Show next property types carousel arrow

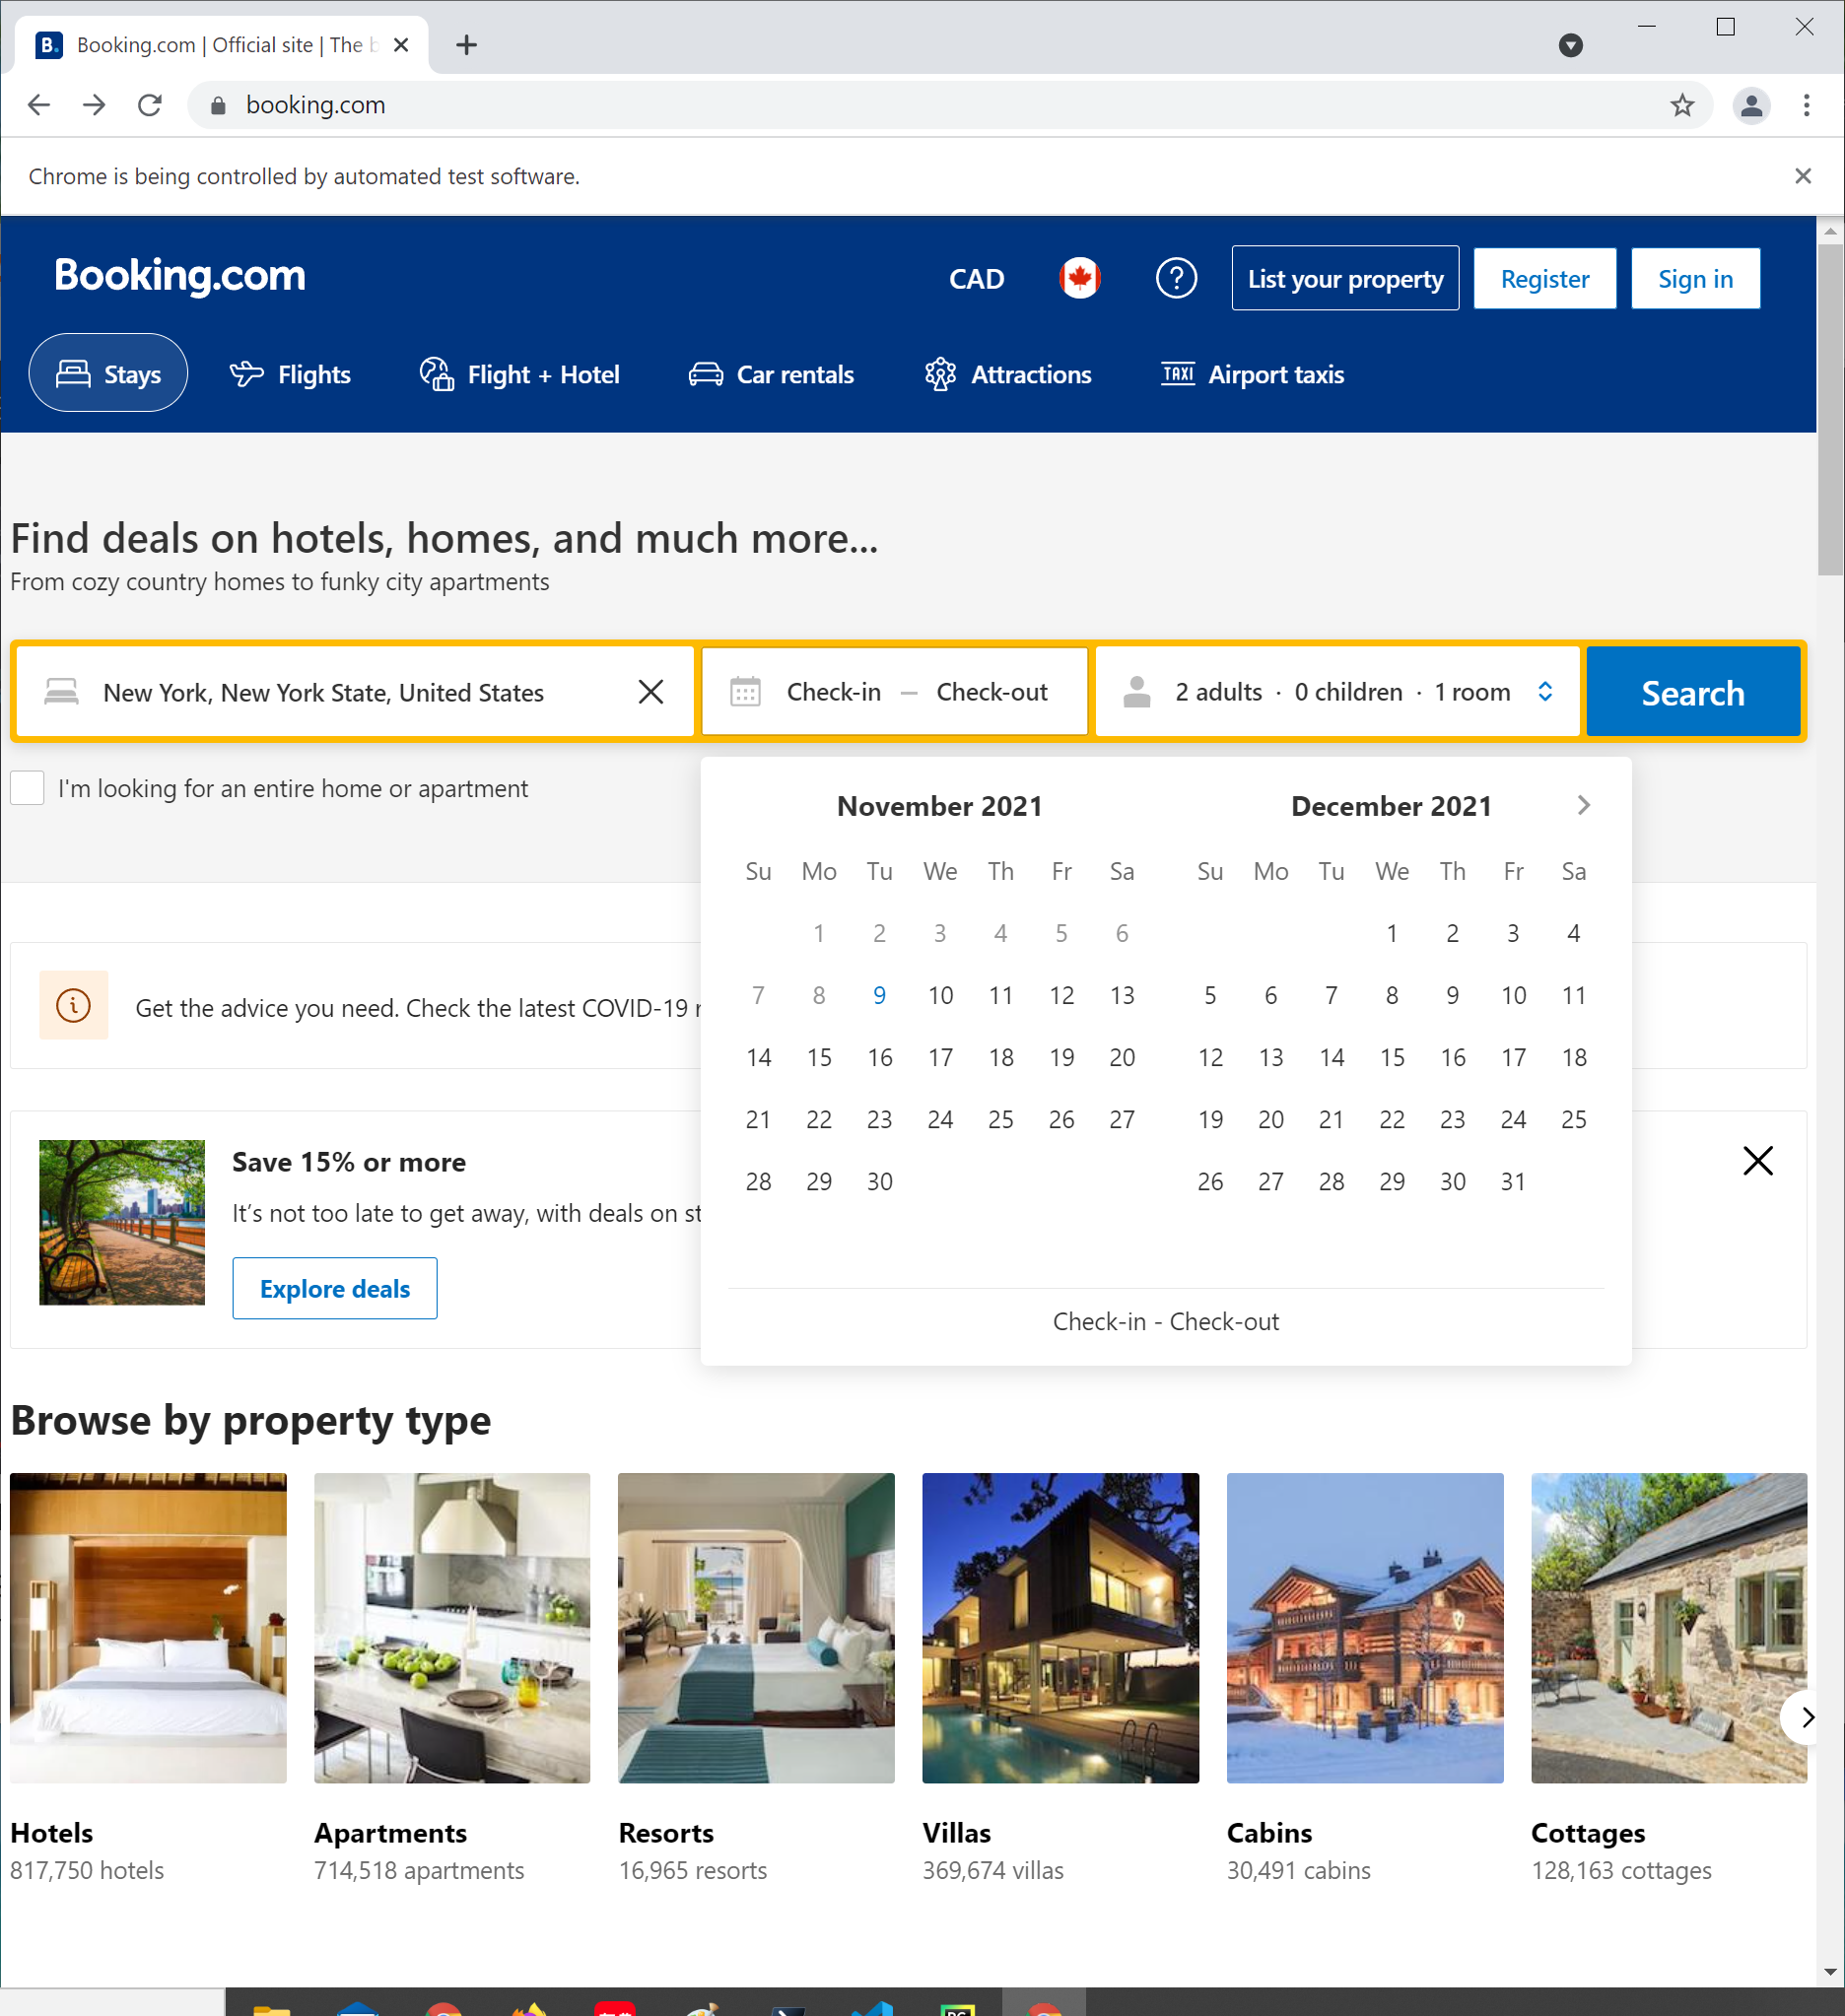(x=1806, y=1717)
